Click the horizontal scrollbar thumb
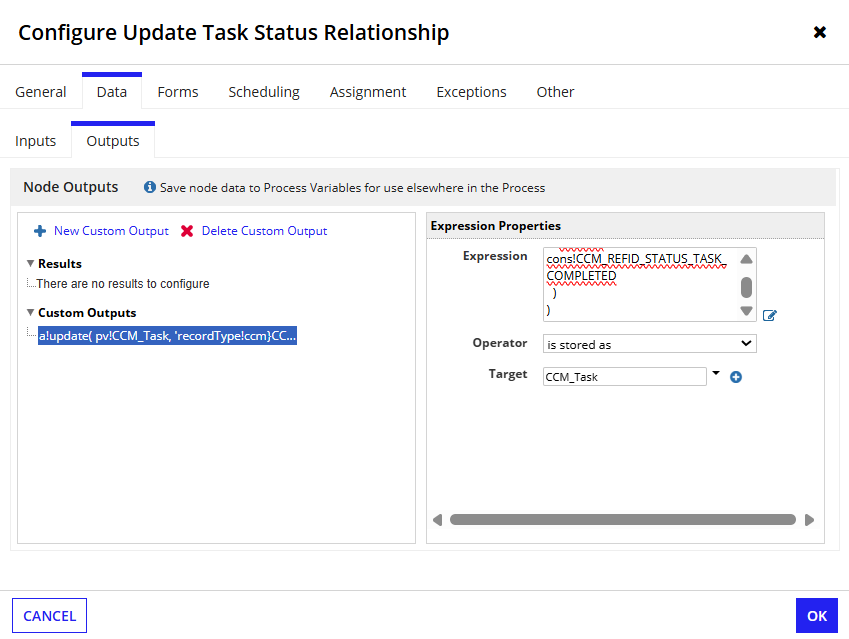The image size is (849, 639). (623, 520)
